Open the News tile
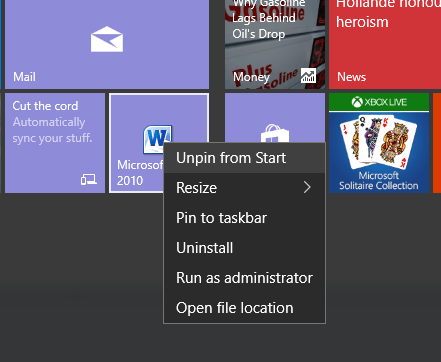441x362 pixels. [385, 44]
